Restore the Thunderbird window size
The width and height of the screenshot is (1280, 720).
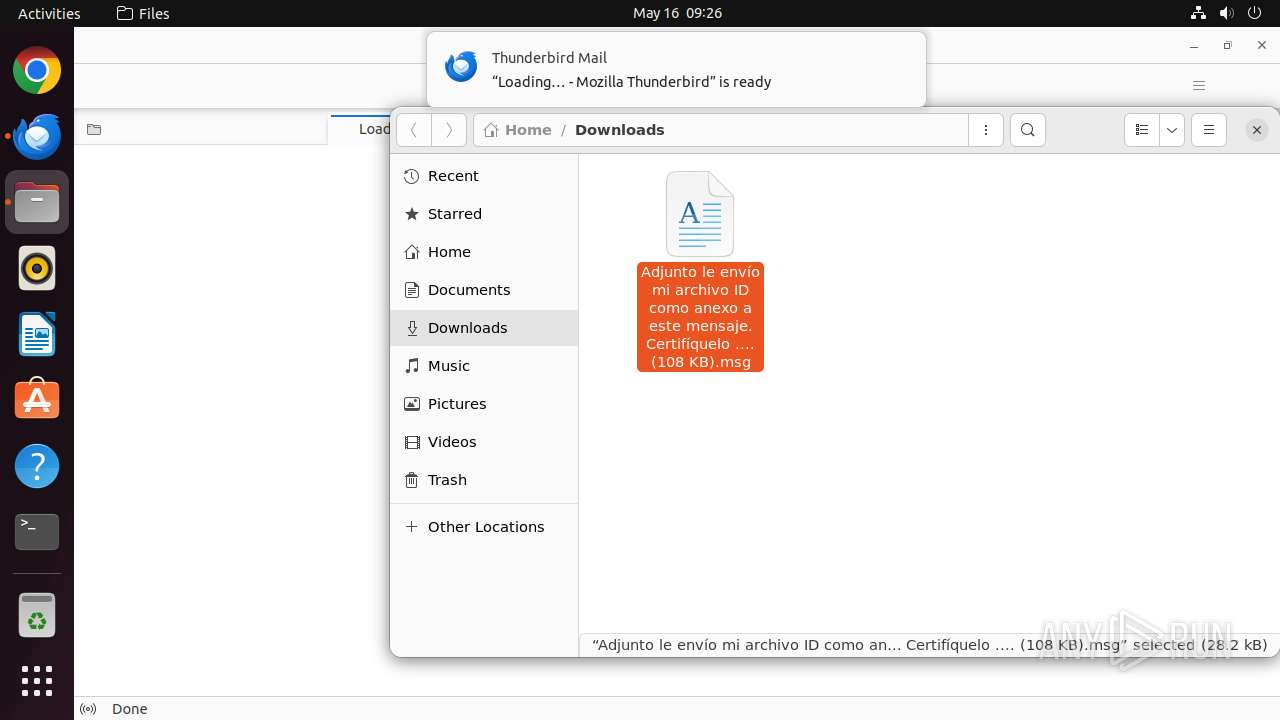tap(1227, 46)
